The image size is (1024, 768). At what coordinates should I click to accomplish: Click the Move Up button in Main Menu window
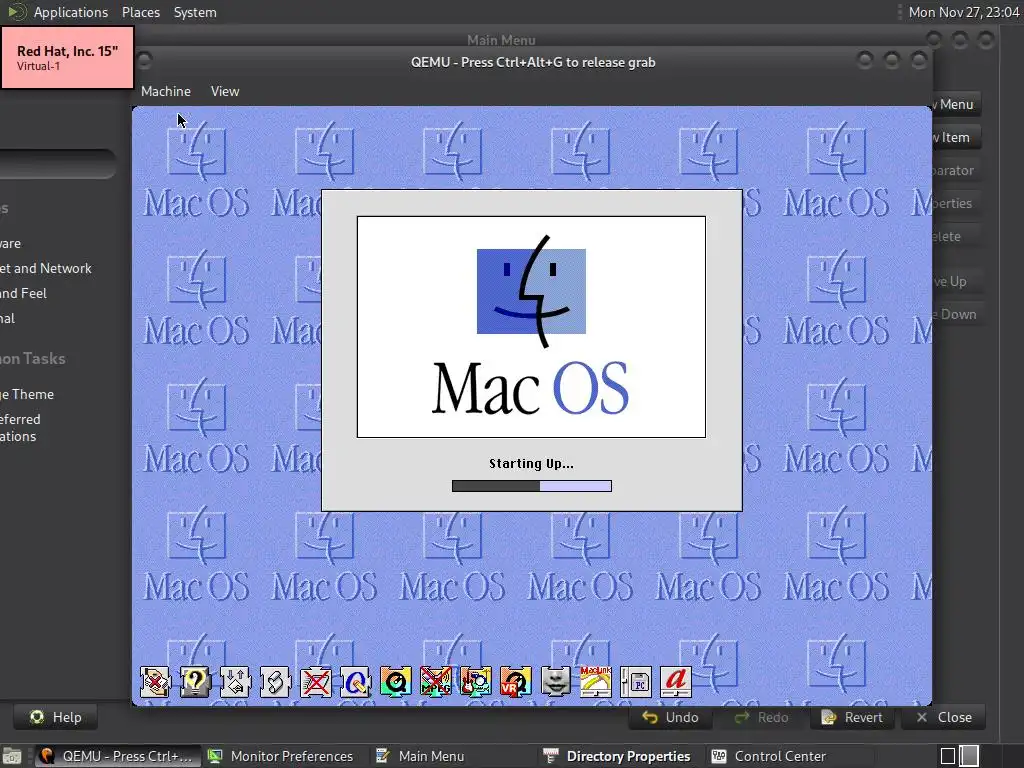(x=957, y=281)
